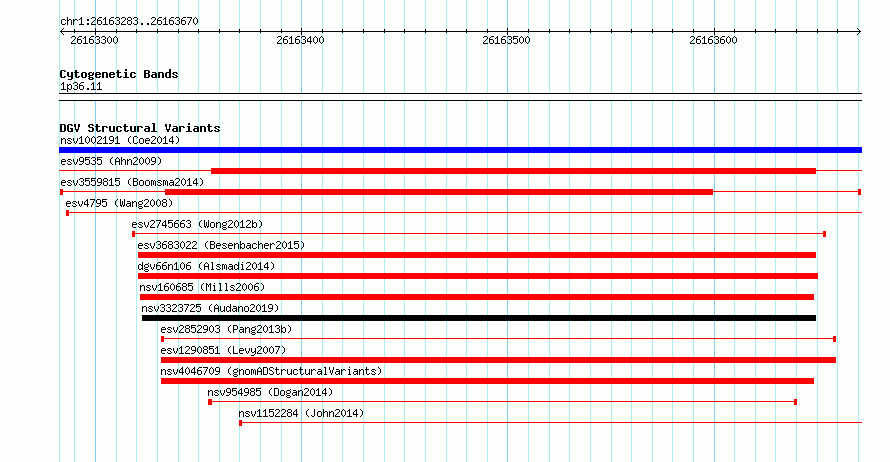
Task: Open the nsv160685 (Mills2006) label
Action: coord(202,287)
